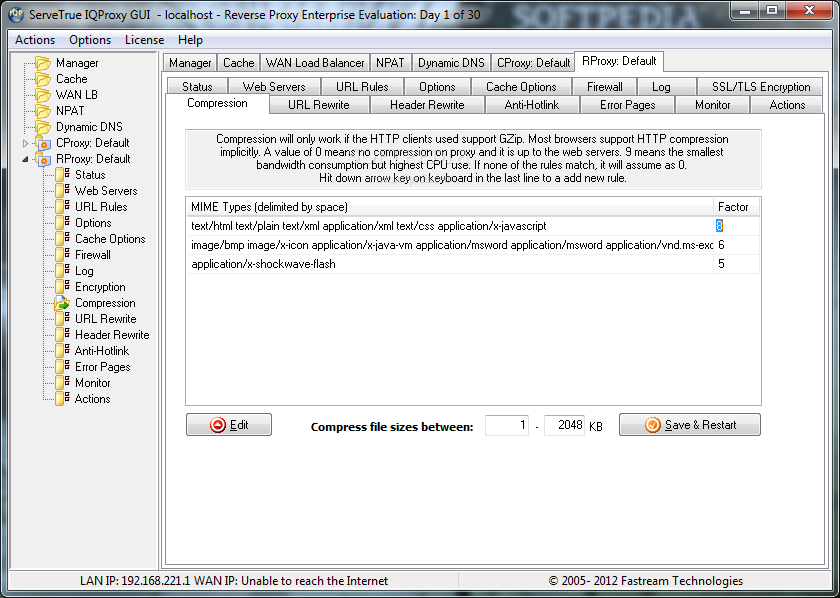Click the Header Rewrite item icon in tree
The image size is (840, 598).
[x=63, y=335]
